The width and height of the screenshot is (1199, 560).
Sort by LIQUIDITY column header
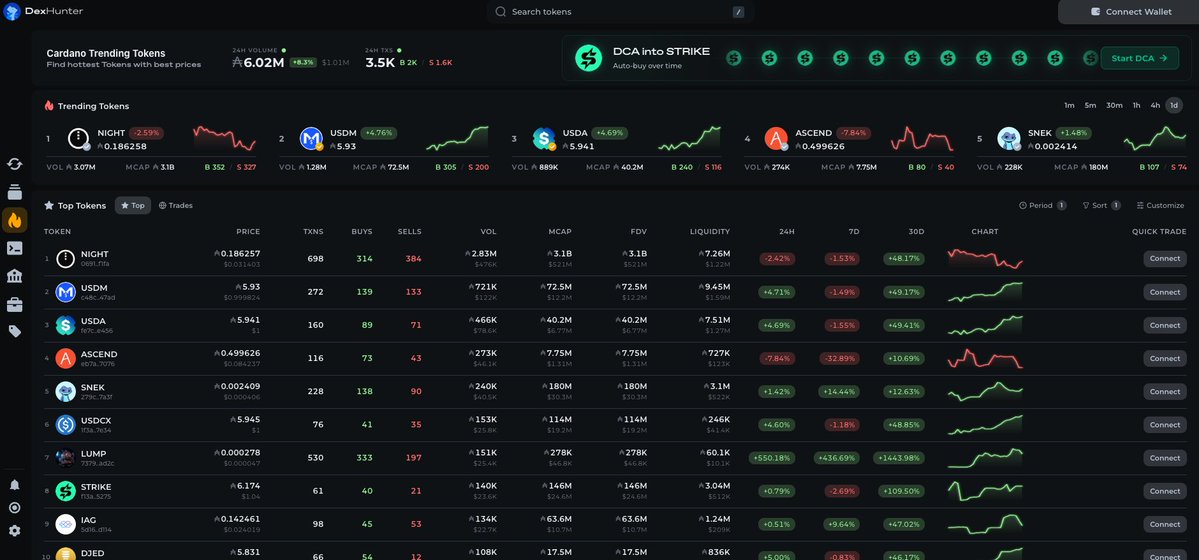710,232
